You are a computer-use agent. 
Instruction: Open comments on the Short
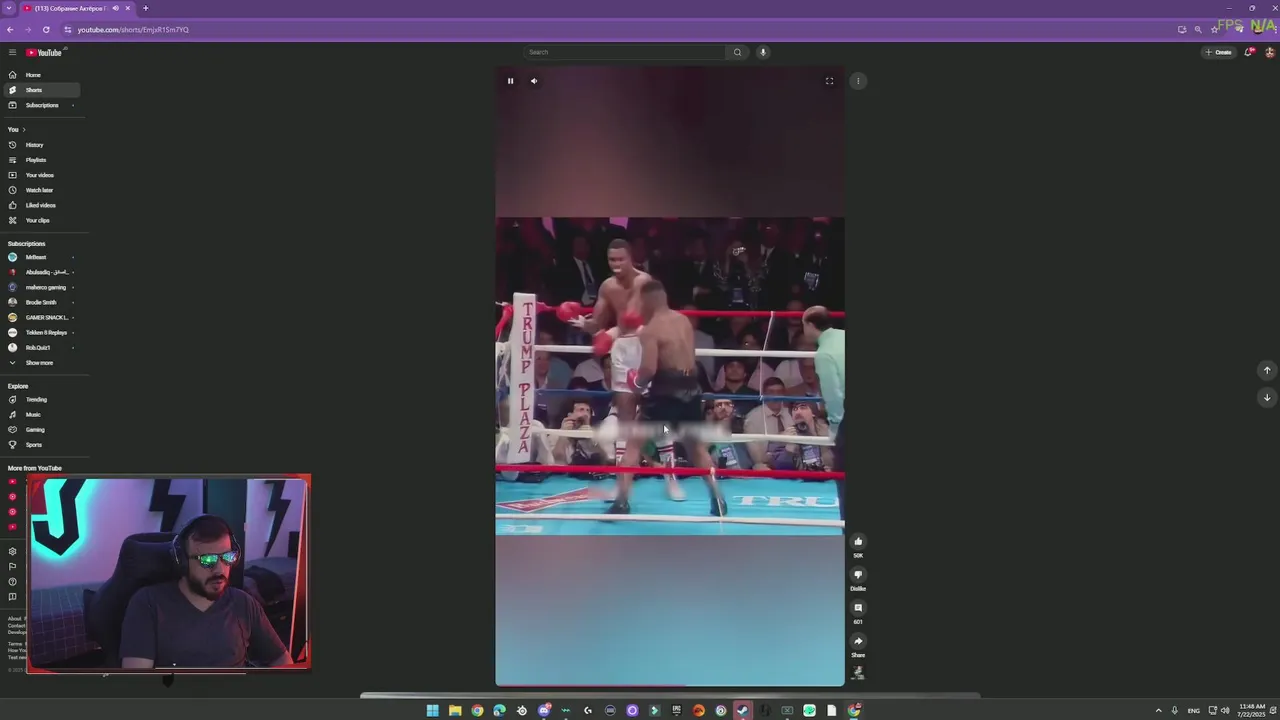click(x=858, y=608)
